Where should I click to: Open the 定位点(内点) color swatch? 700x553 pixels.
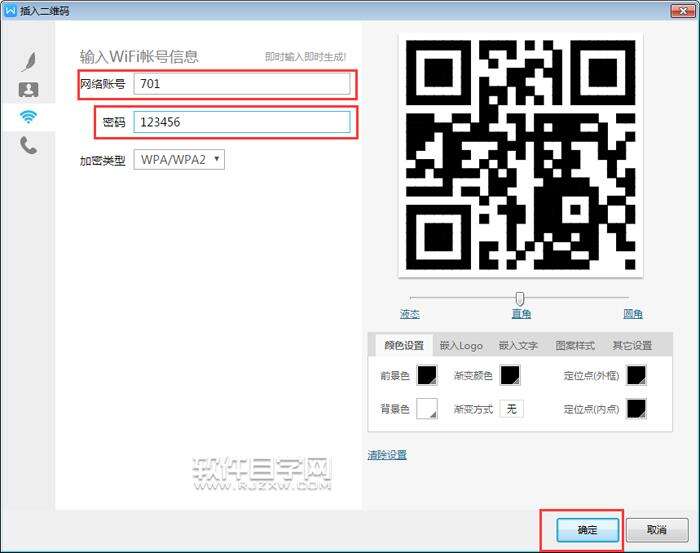click(x=636, y=408)
